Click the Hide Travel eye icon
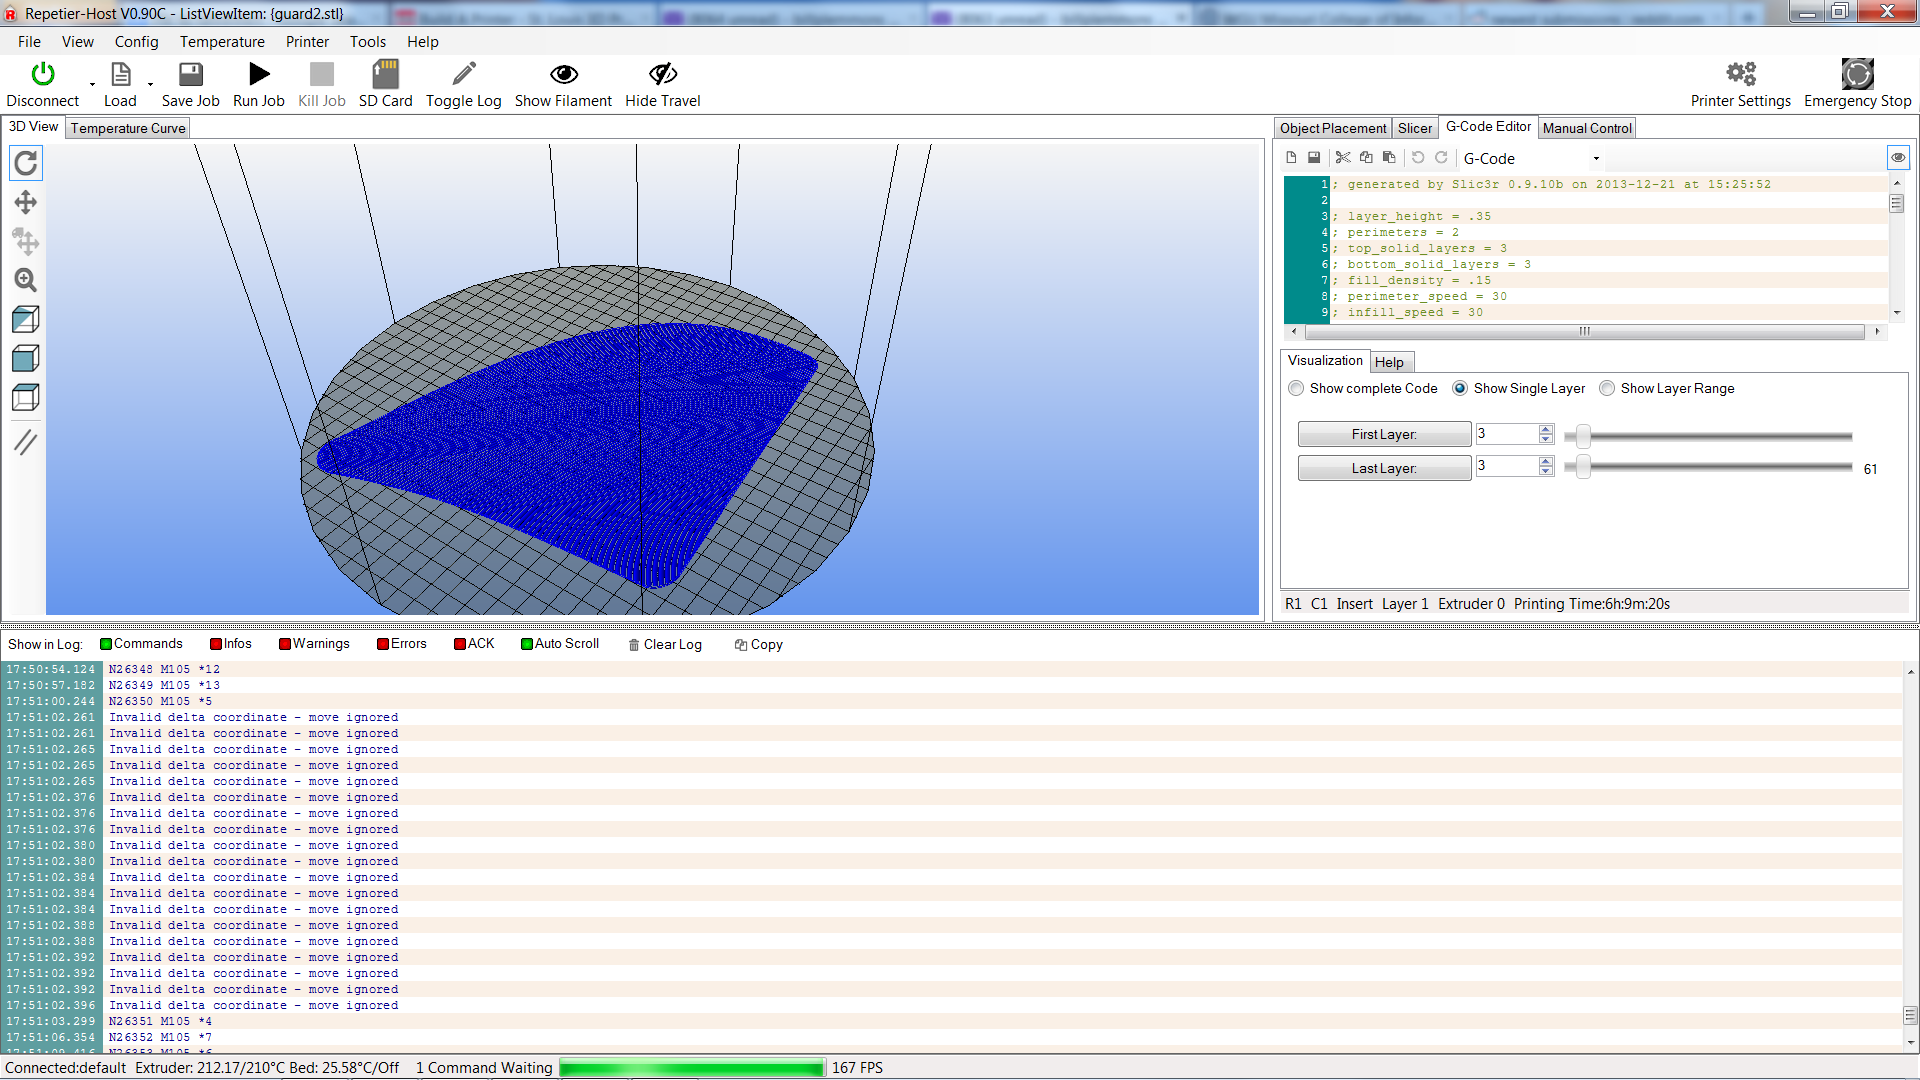The height and width of the screenshot is (1080, 1920). [x=662, y=74]
